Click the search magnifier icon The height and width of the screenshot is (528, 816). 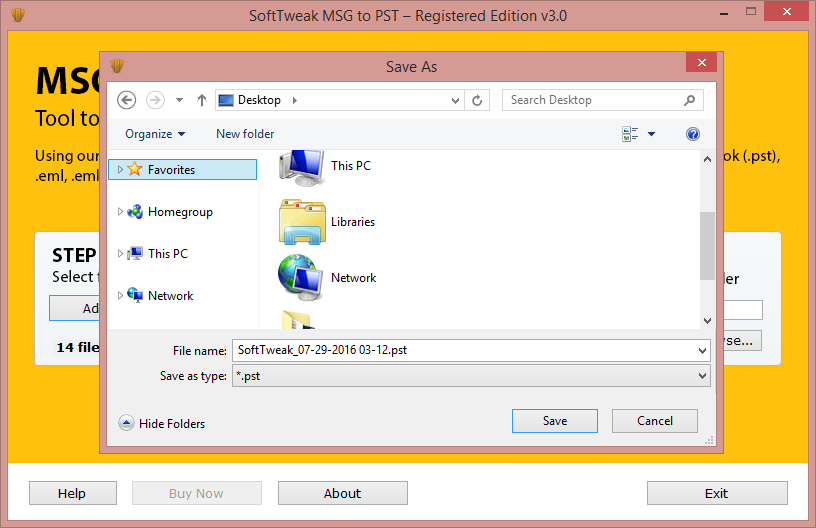pyautogui.click(x=690, y=100)
